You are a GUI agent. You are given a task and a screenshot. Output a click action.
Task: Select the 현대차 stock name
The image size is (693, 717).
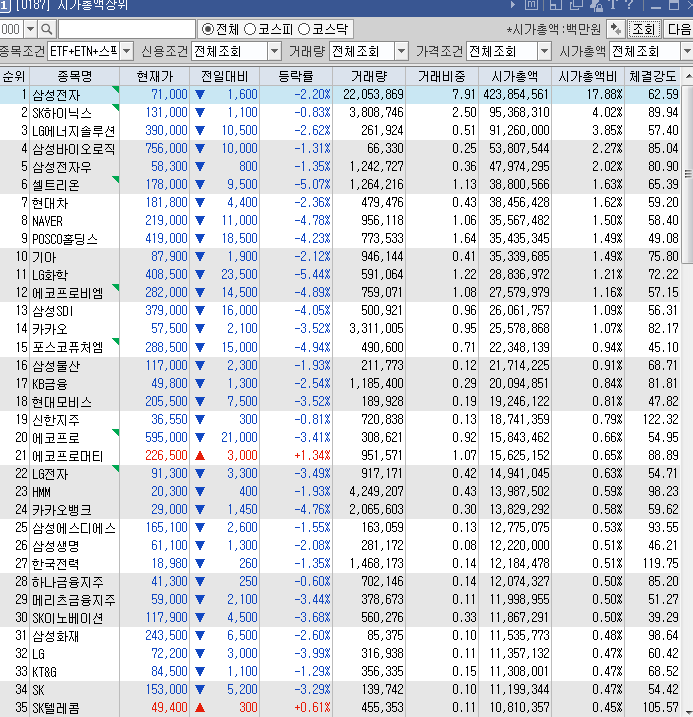coord(50,203)
